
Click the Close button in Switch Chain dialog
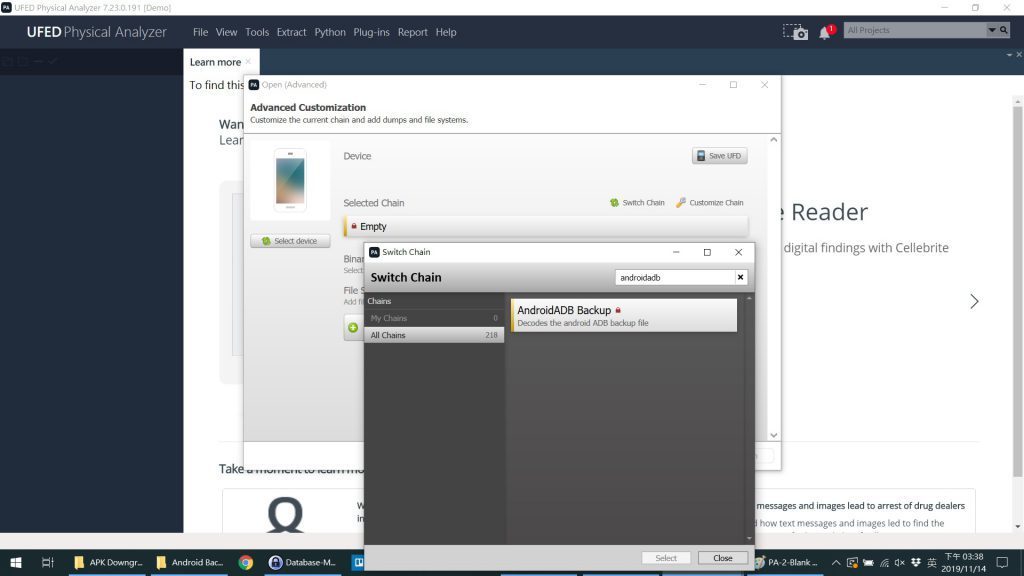coord(722,558)
